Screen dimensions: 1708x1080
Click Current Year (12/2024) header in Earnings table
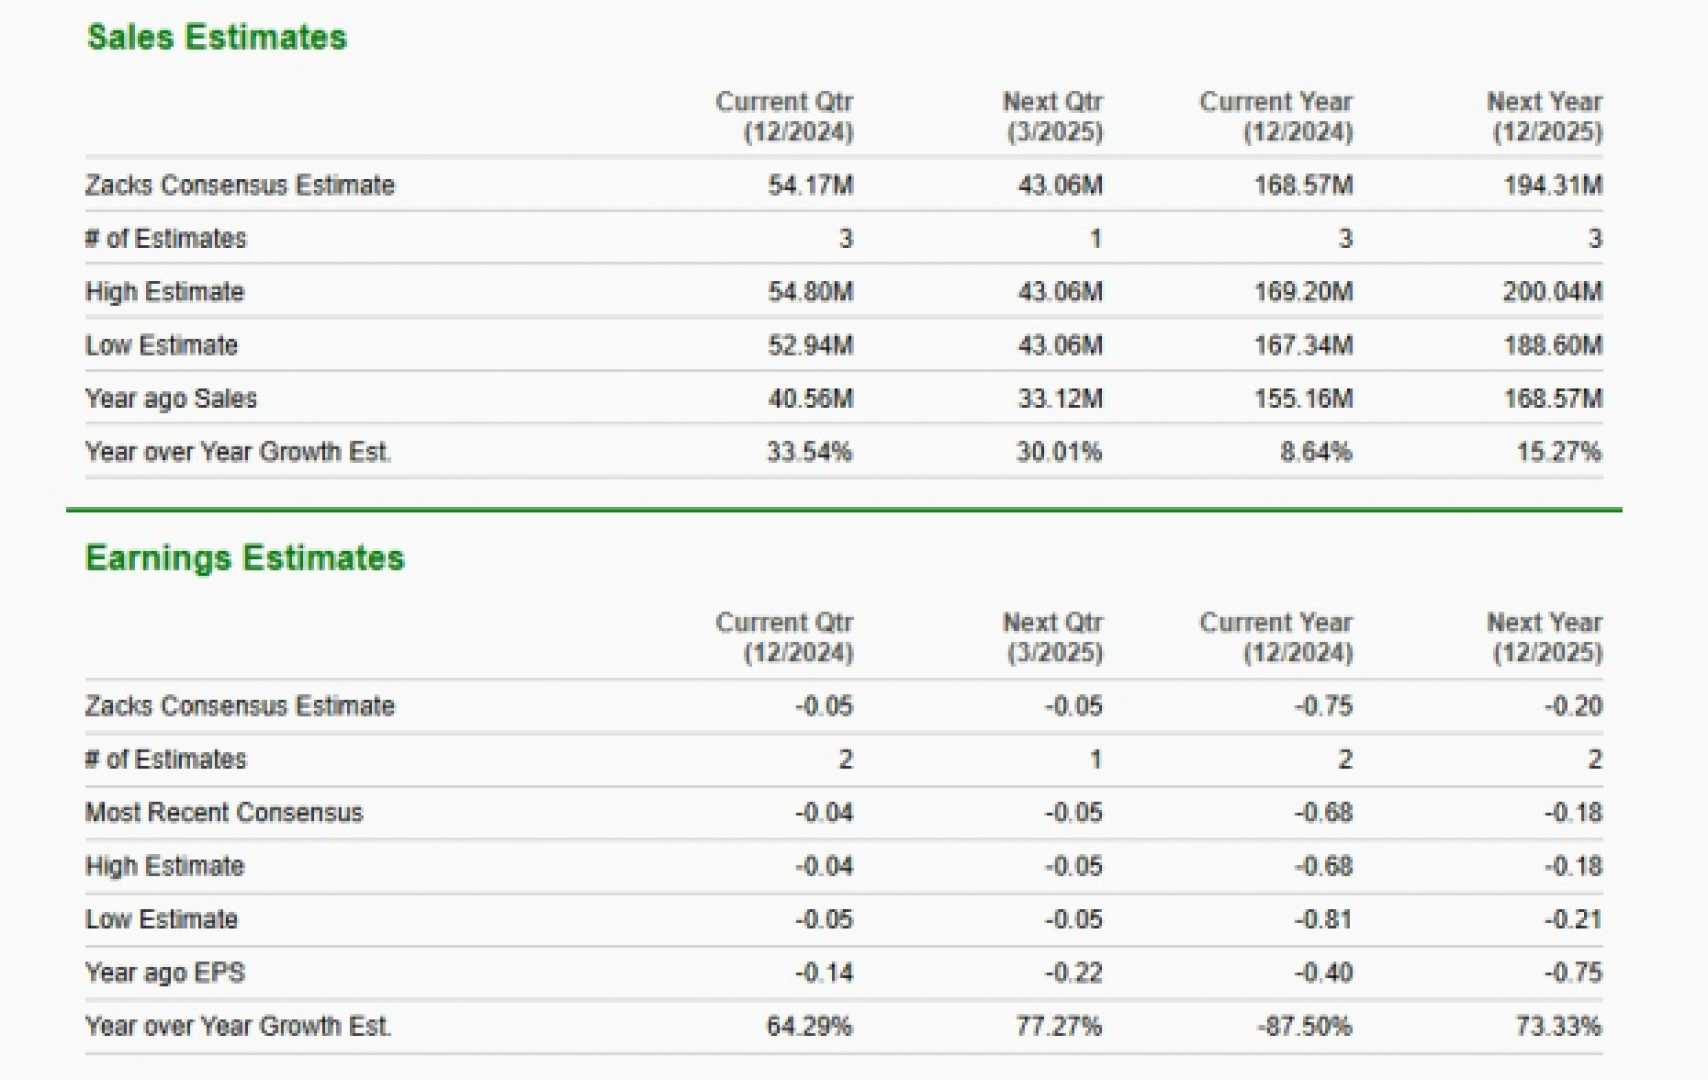(x=1276, y=638)
